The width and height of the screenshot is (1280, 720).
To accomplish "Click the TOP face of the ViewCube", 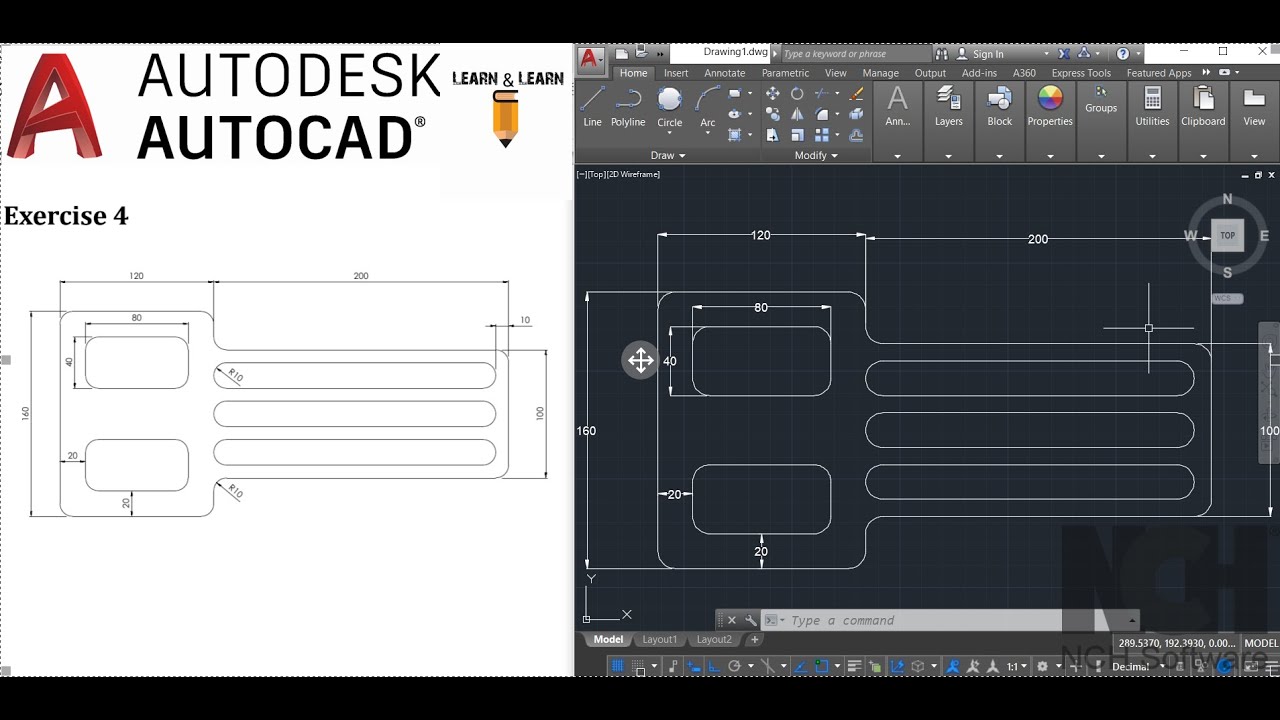I will click(x=1227, y=236).
